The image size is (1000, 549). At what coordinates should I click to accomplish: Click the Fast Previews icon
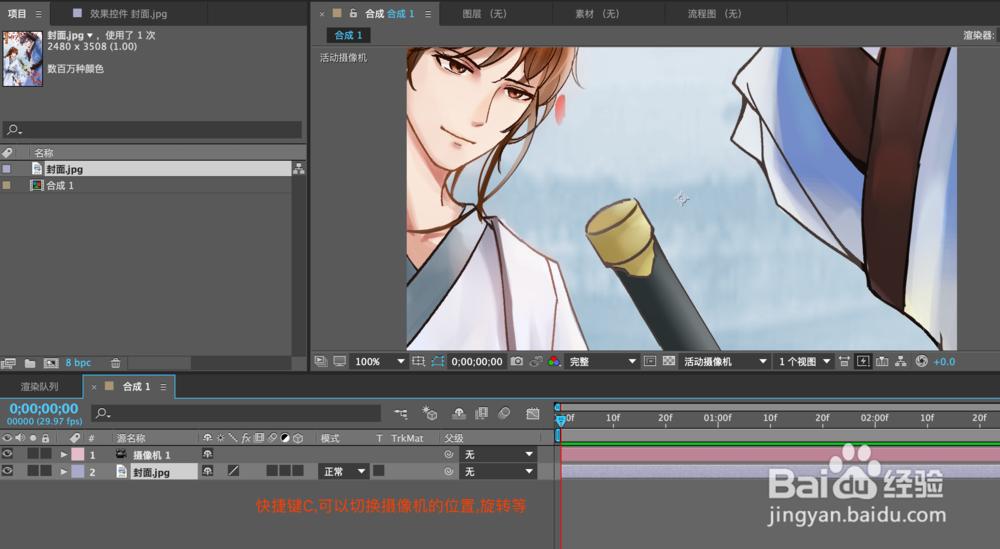click(863, 362)
